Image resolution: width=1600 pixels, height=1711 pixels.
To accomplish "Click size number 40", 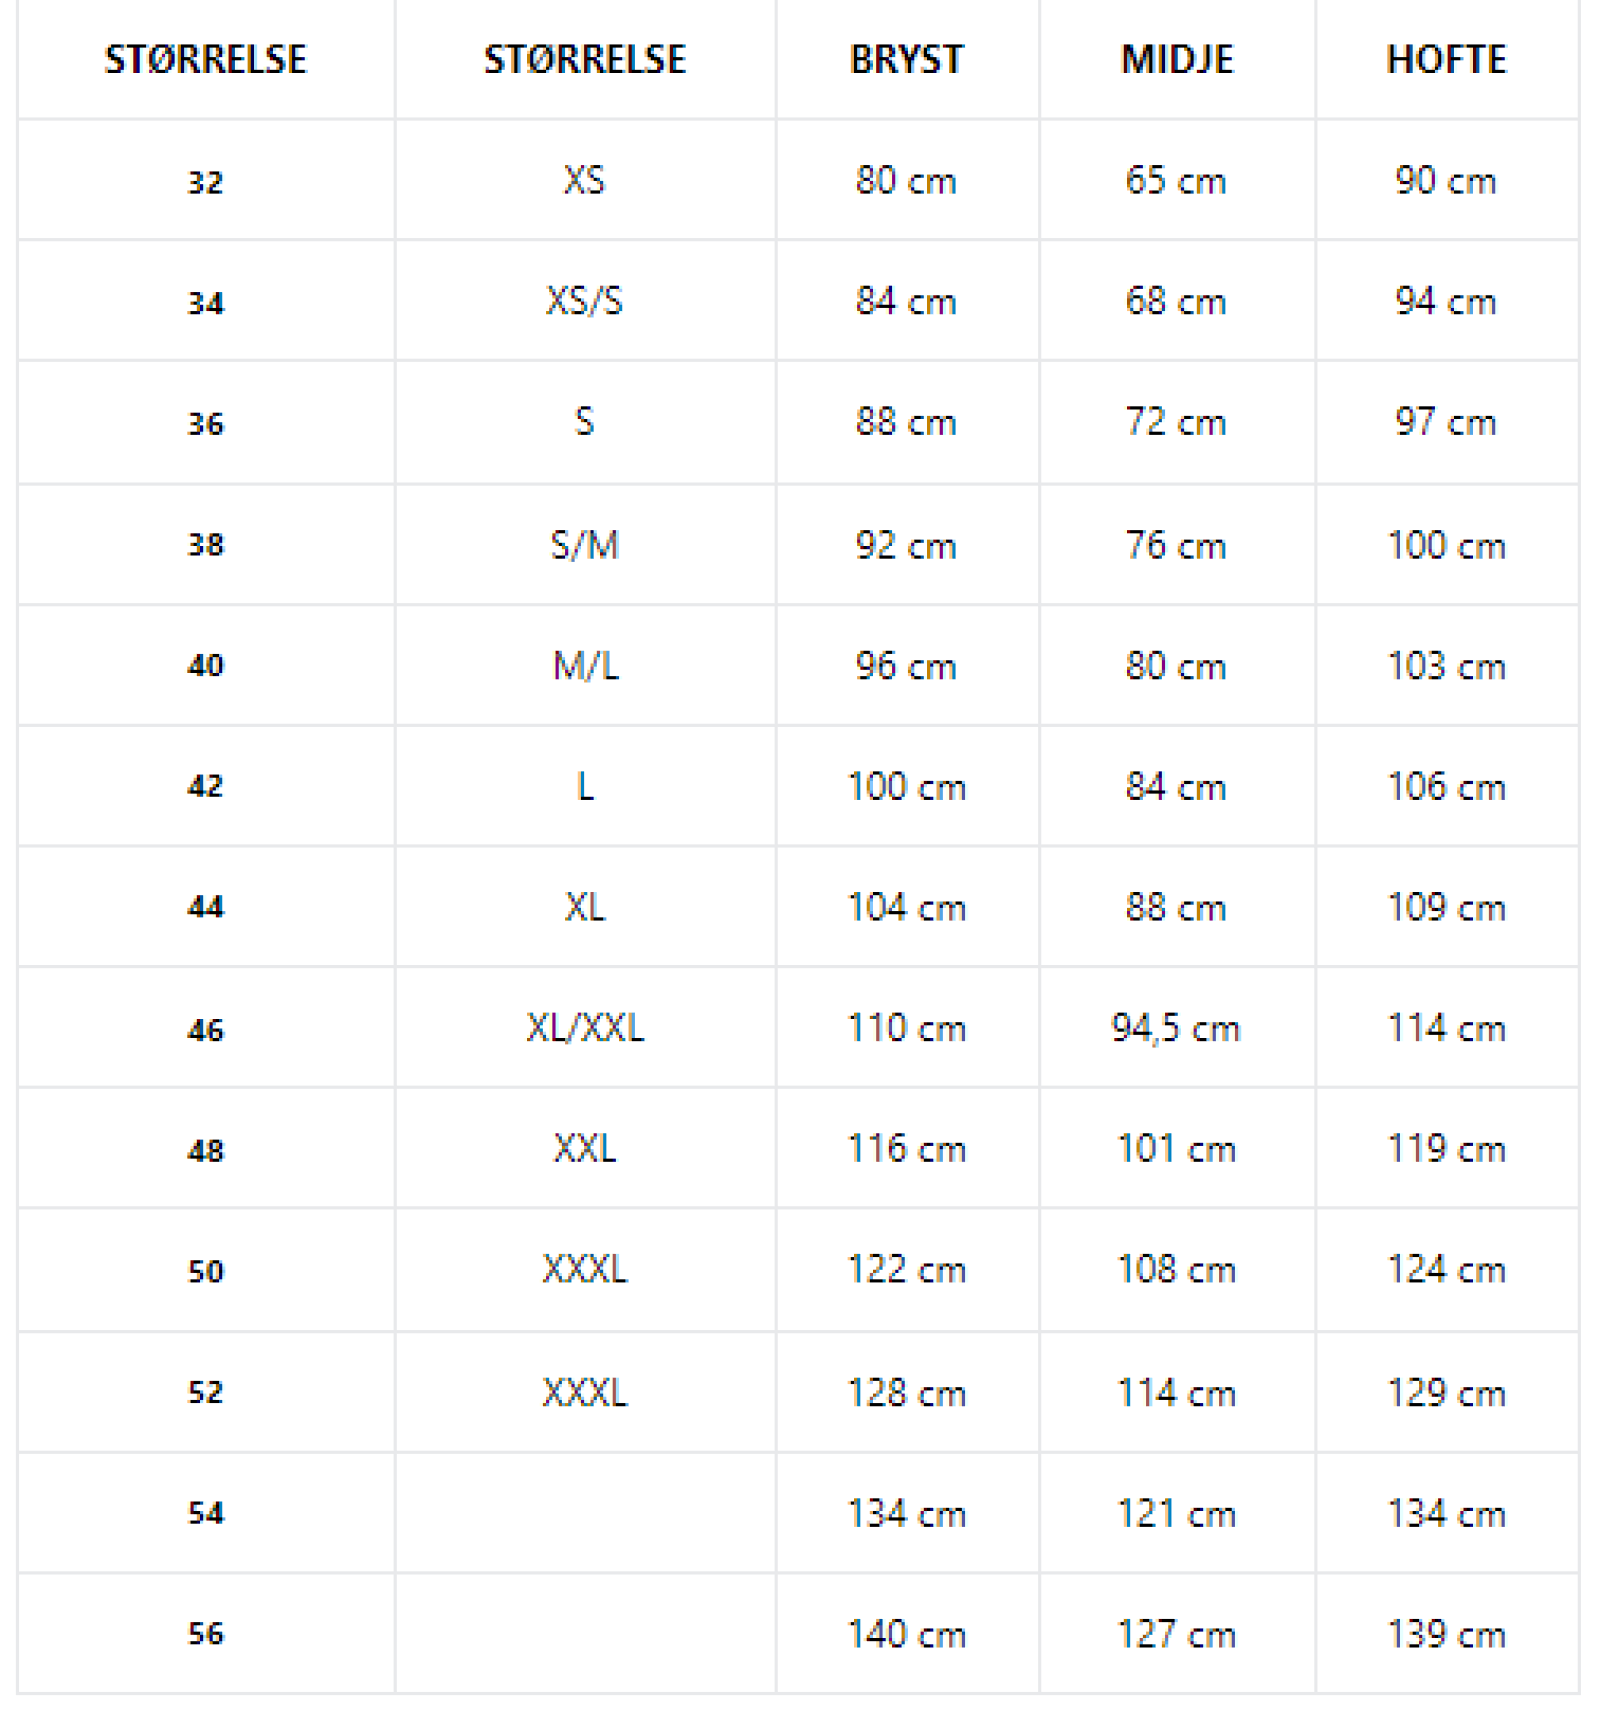I will click(x=206, y=666).
